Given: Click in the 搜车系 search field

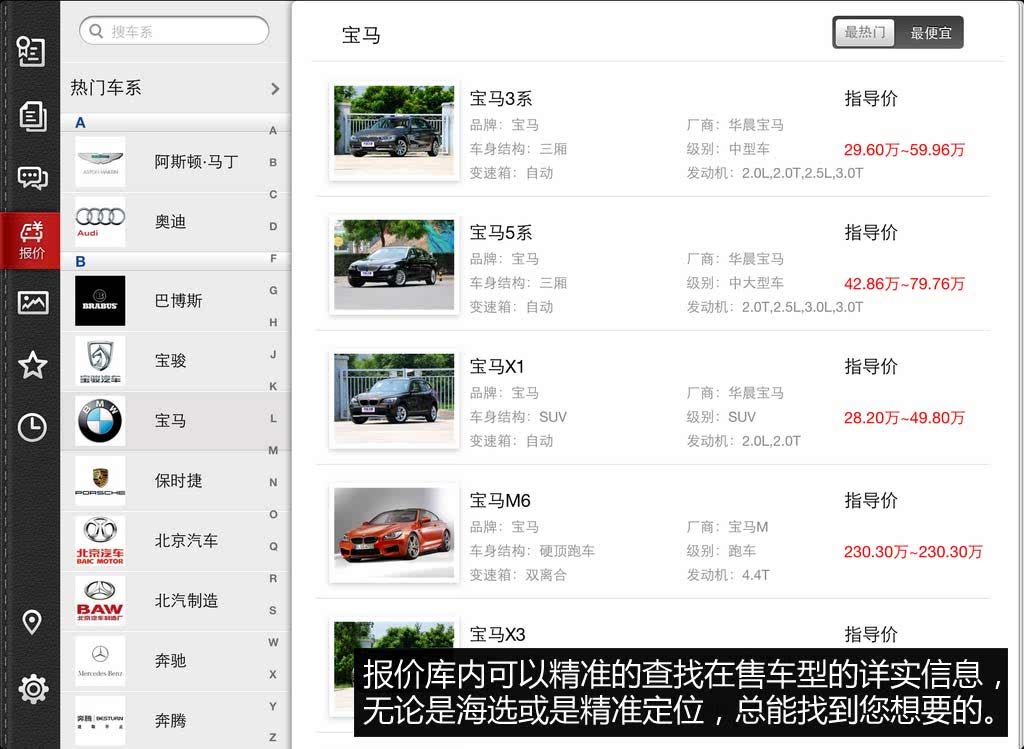Looking at the screenshot, I should pyautogui.click(x=174, y=31).
